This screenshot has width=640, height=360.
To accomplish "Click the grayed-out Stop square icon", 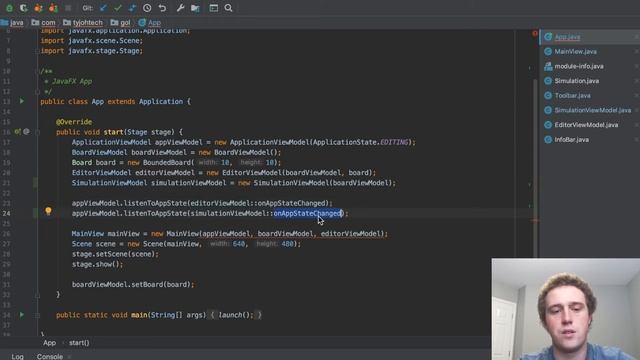I will [x=68, y=8].
